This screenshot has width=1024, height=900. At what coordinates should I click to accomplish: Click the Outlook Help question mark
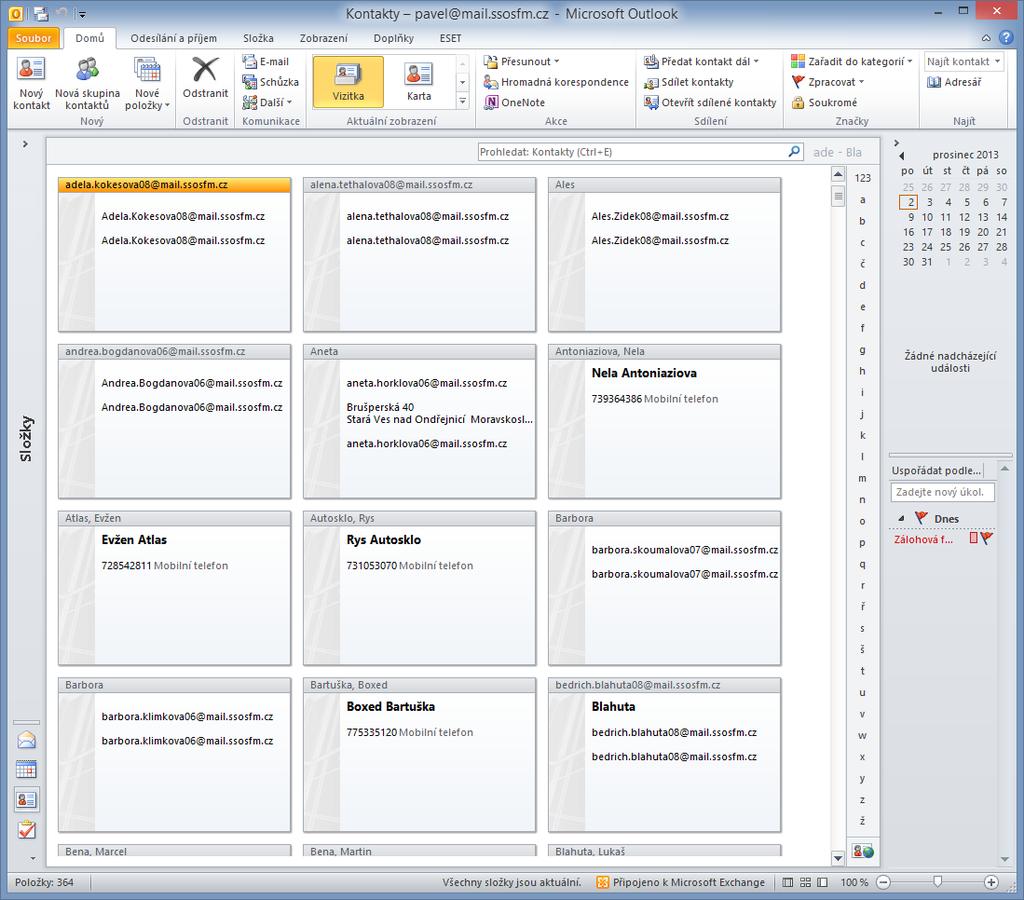click(1006, 37)
